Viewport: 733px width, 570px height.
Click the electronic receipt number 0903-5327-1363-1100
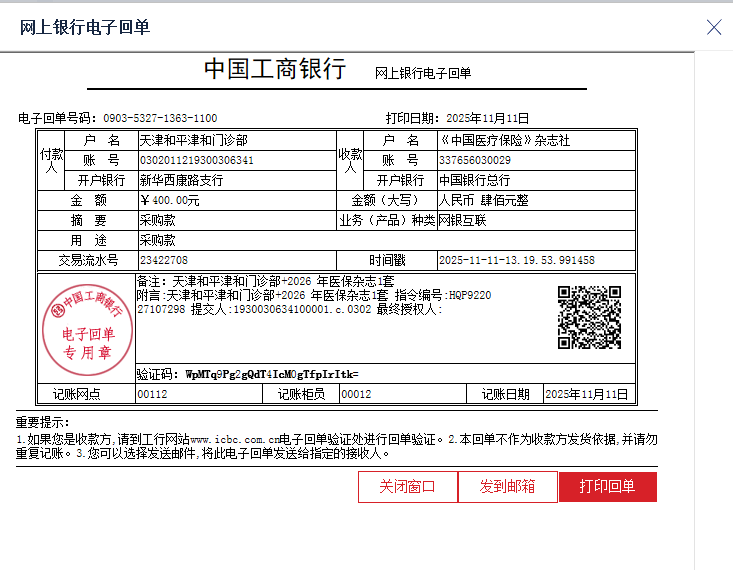click(159, 118)
